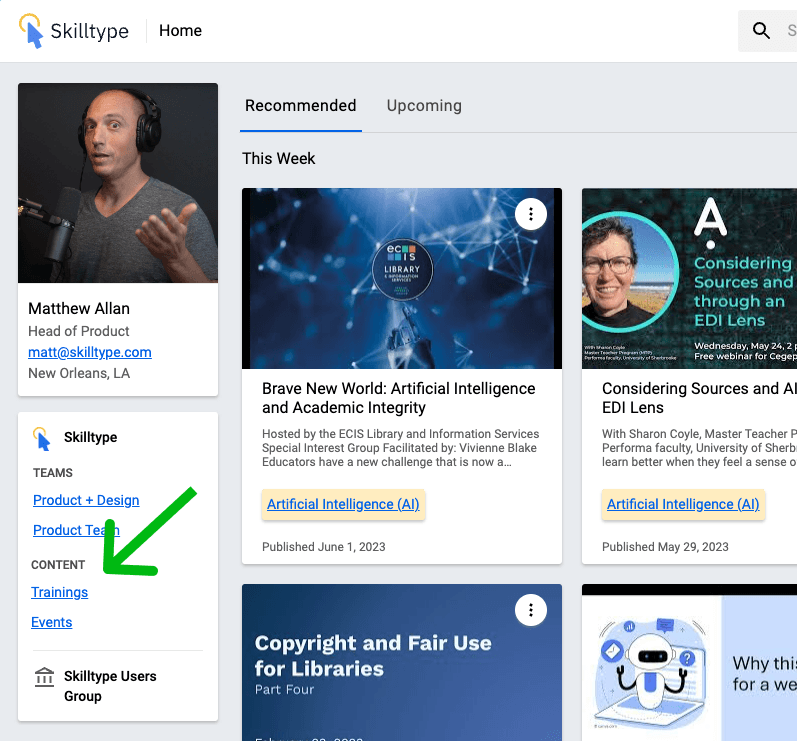This screenshot has width=797, height=741.
Task: Click Skilltype cursor icon in sidebar panel
Action: click(x=42, y=439)
